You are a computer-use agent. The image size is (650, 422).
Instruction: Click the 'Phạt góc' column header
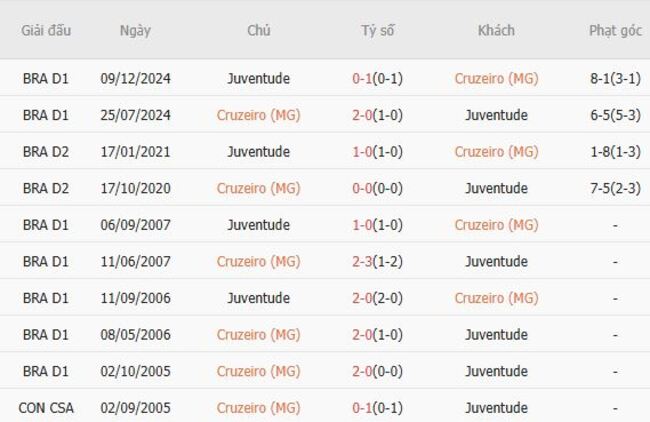(615, 30)
